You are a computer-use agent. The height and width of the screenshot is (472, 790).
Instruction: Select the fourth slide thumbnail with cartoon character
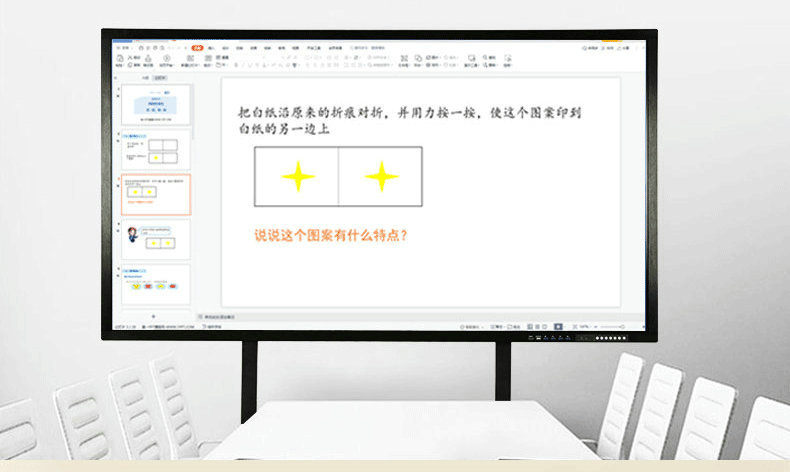click(156, 240)
